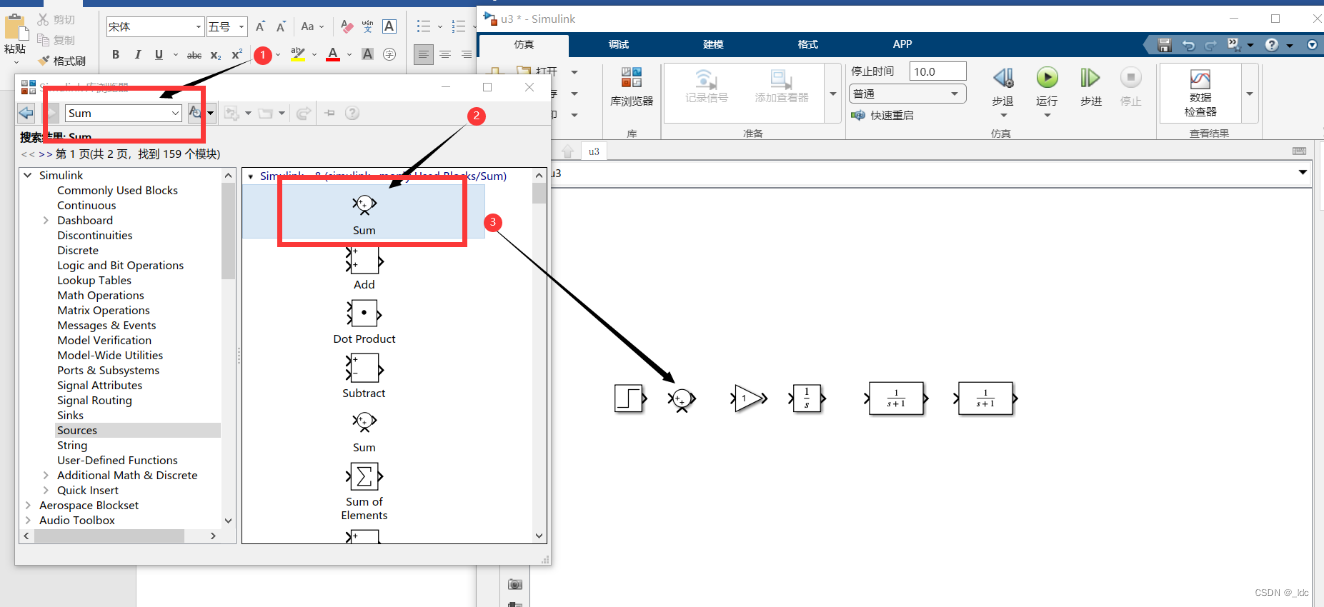1324x607 pixels.
Task: Select the Gain block on the canvas
Action: pyautogui.click(x=748, y=399)
